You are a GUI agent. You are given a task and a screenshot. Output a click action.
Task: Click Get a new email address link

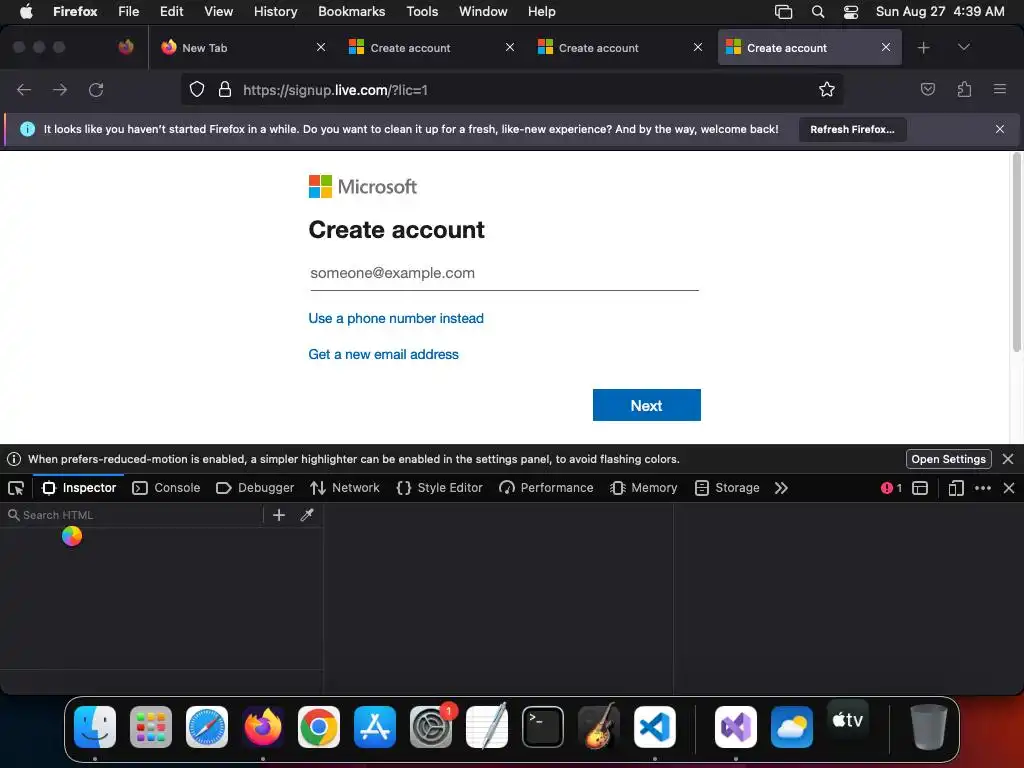pos(383,354)
